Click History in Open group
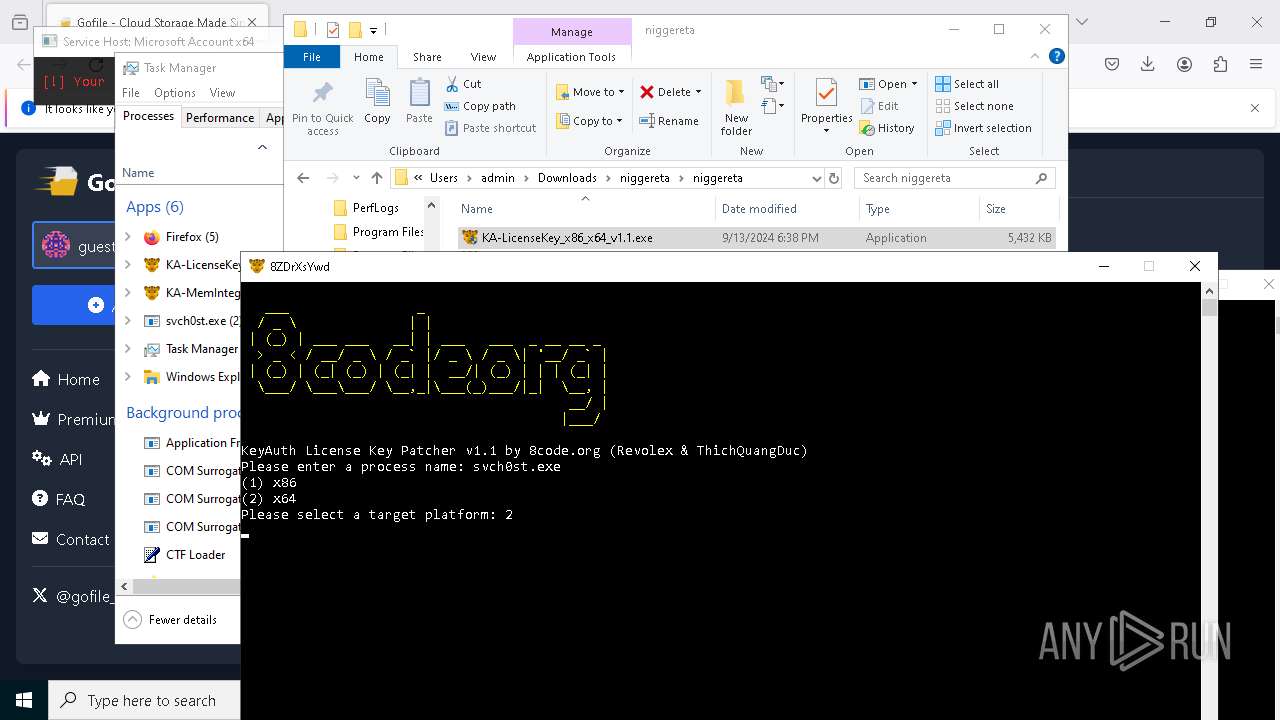The image size is (1280, 720). 886,128
